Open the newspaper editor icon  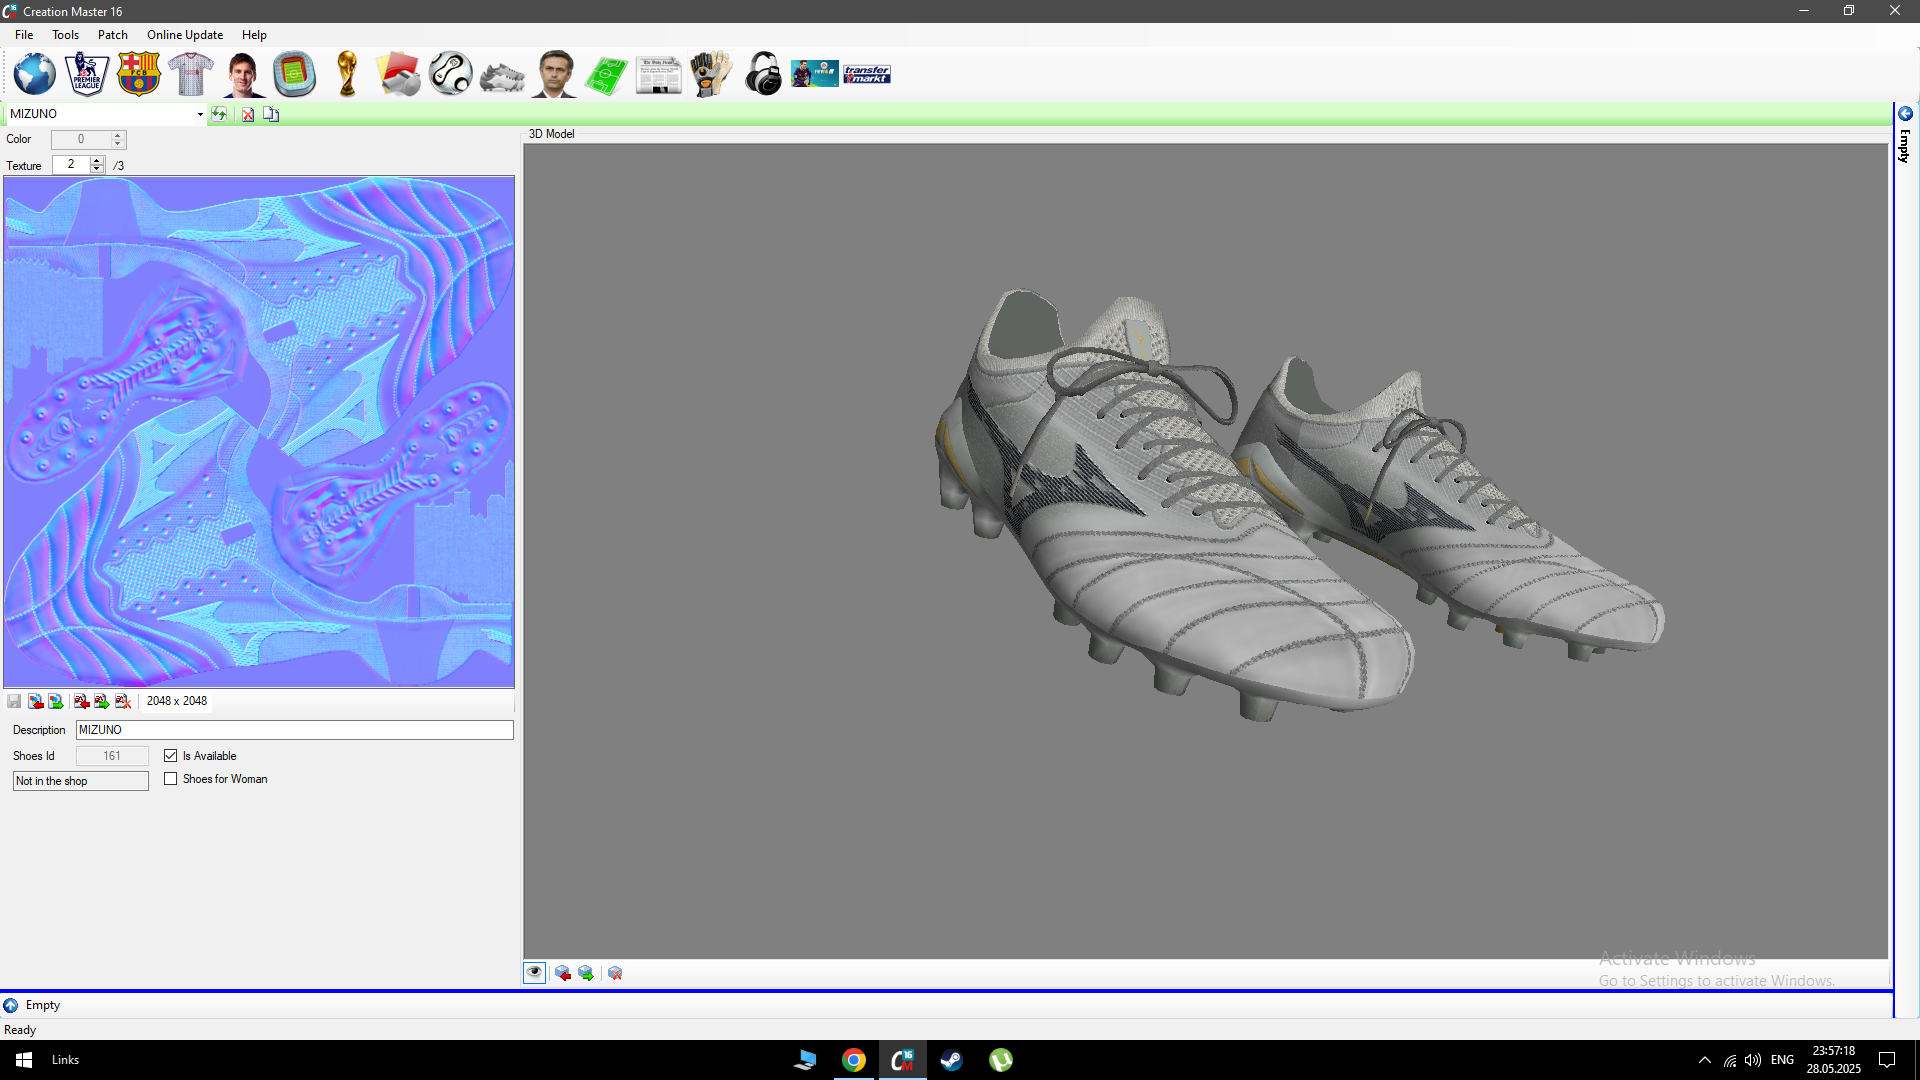659,76
